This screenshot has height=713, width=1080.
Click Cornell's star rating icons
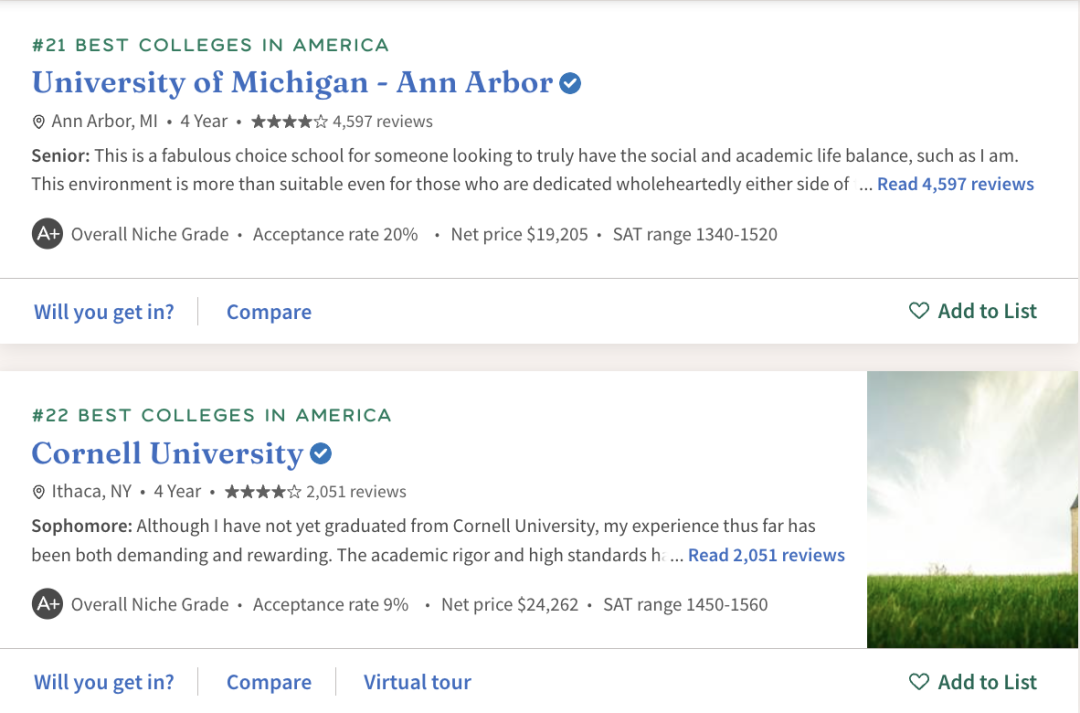coord(262,492)
